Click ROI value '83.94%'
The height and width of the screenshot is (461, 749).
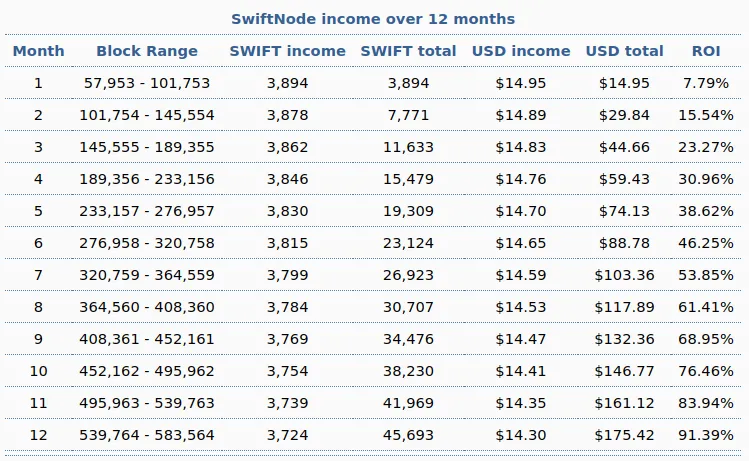(706, 403)
